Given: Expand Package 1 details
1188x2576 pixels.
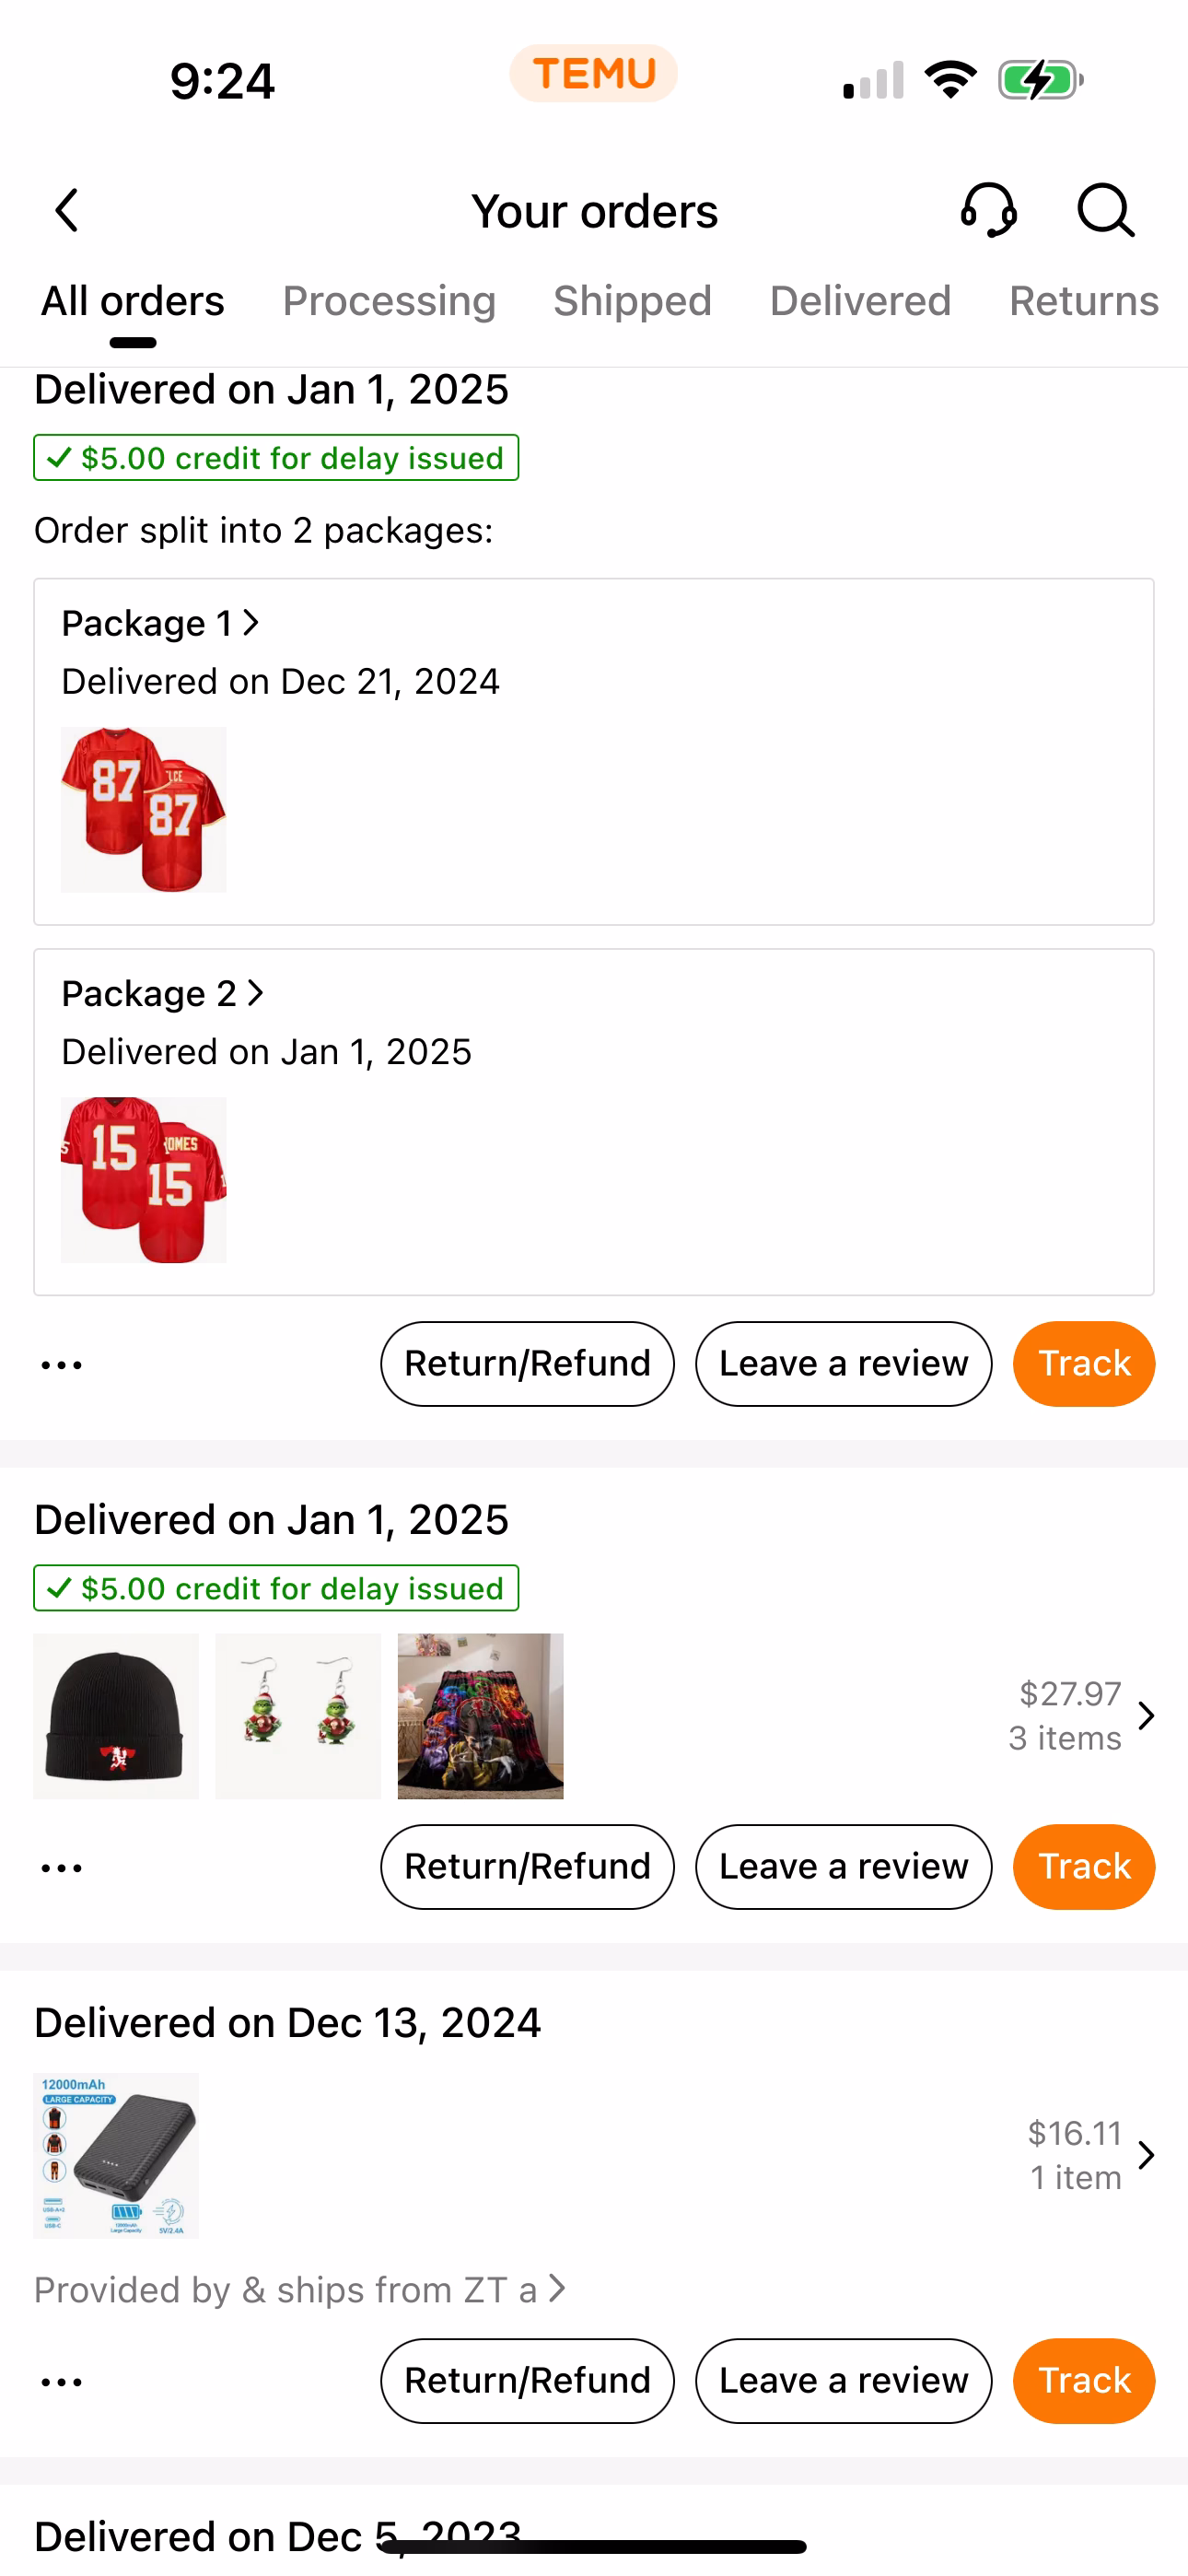Looking at the screenshot, I should pyautogui.click(x=160, y=624).
